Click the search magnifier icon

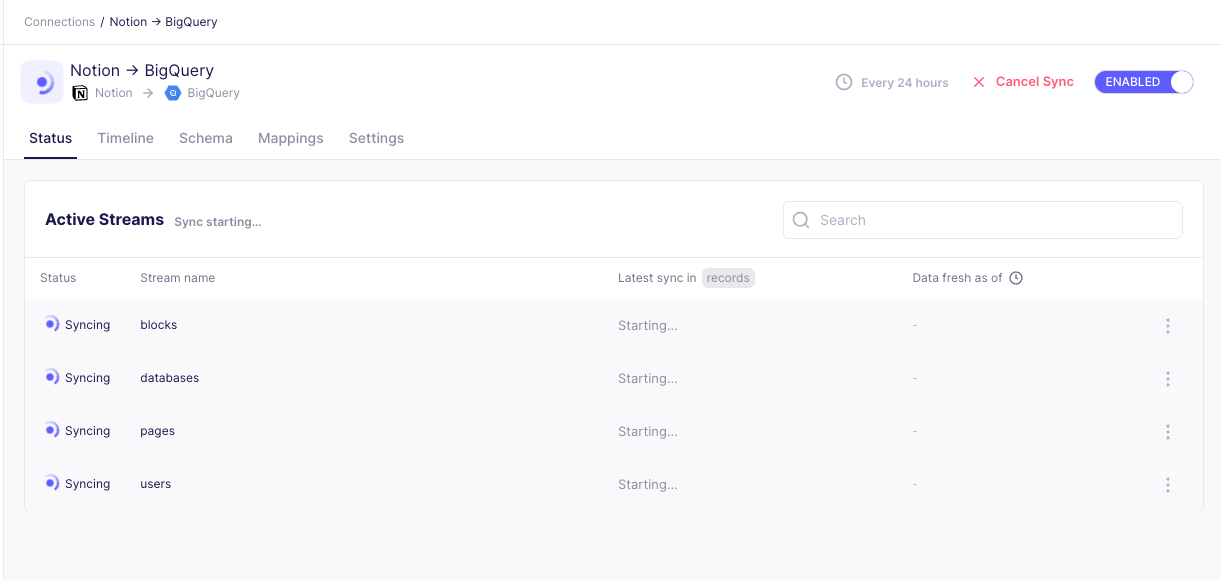(801, 220)
